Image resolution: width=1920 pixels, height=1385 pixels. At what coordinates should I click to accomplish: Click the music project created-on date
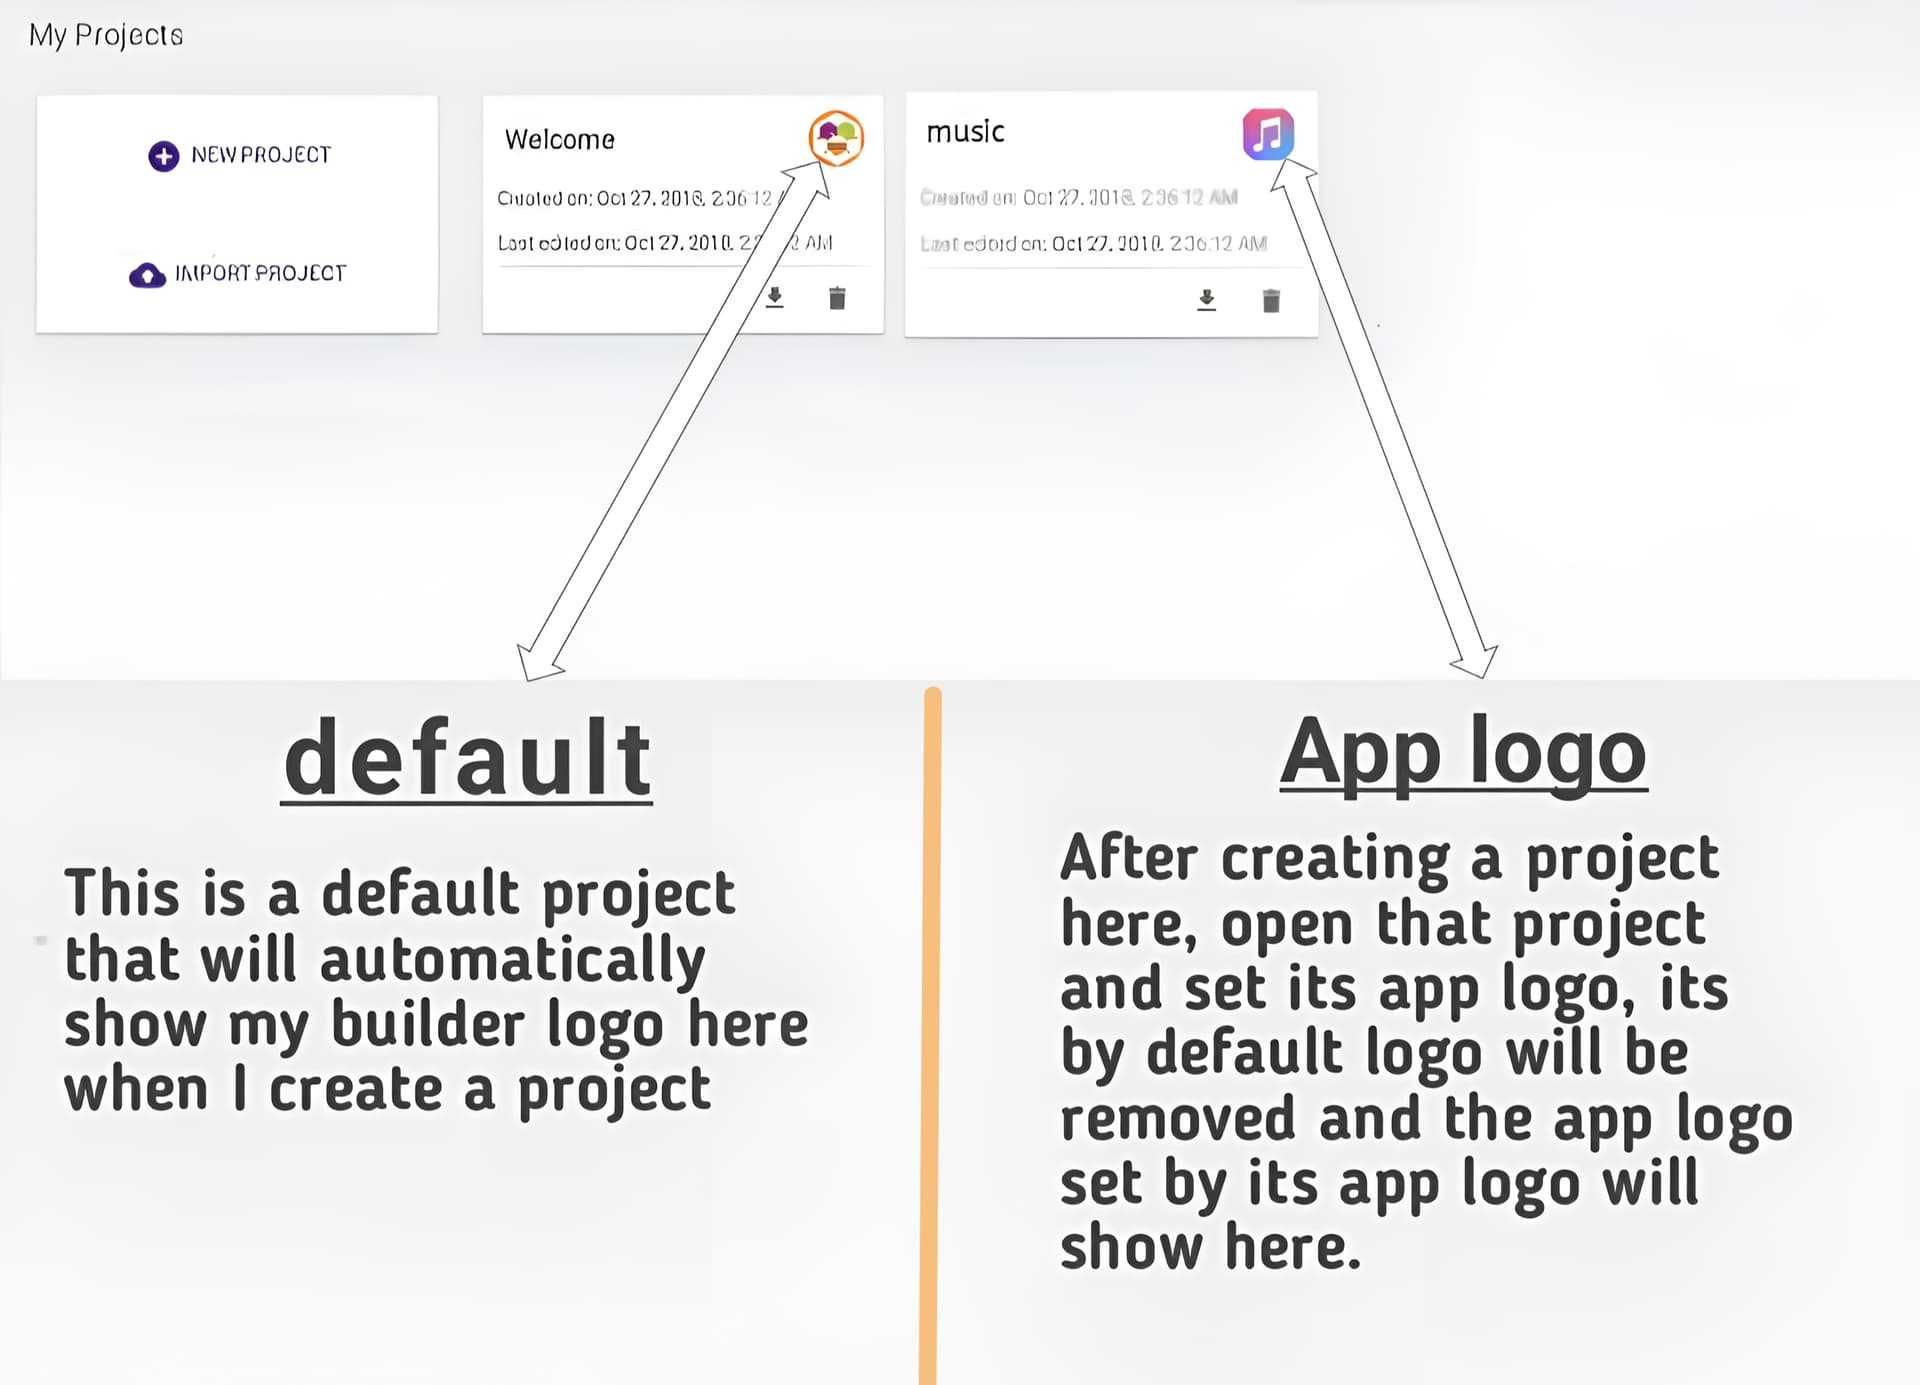1079,197
